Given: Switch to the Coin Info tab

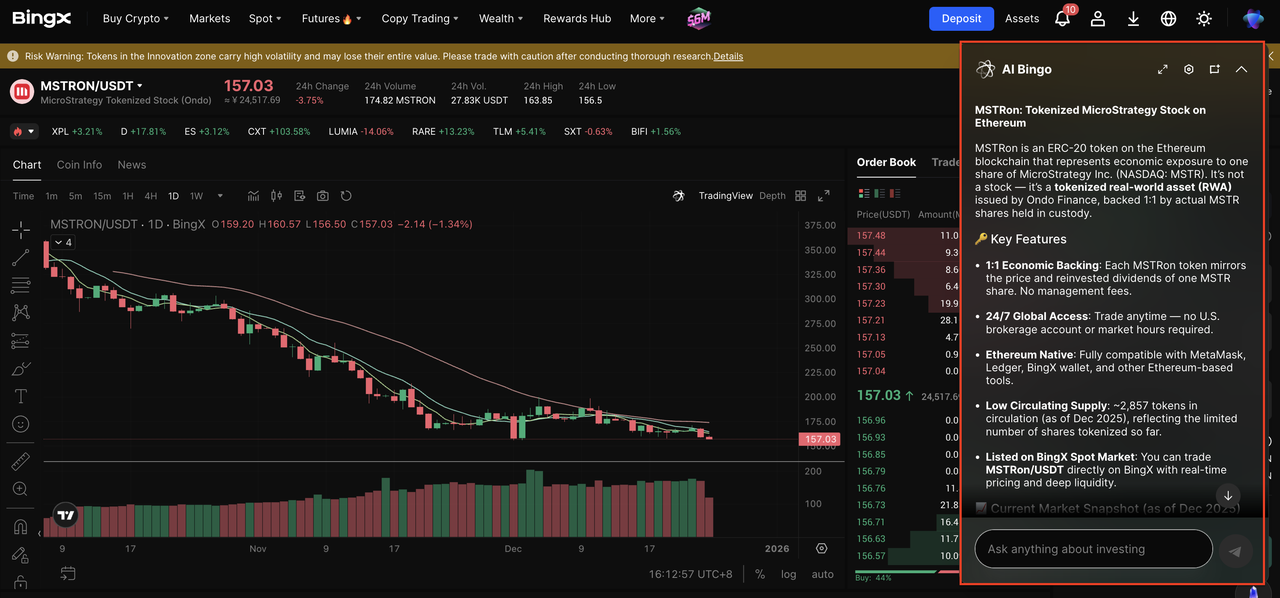Looking at the screenshot, I should 79,165.
